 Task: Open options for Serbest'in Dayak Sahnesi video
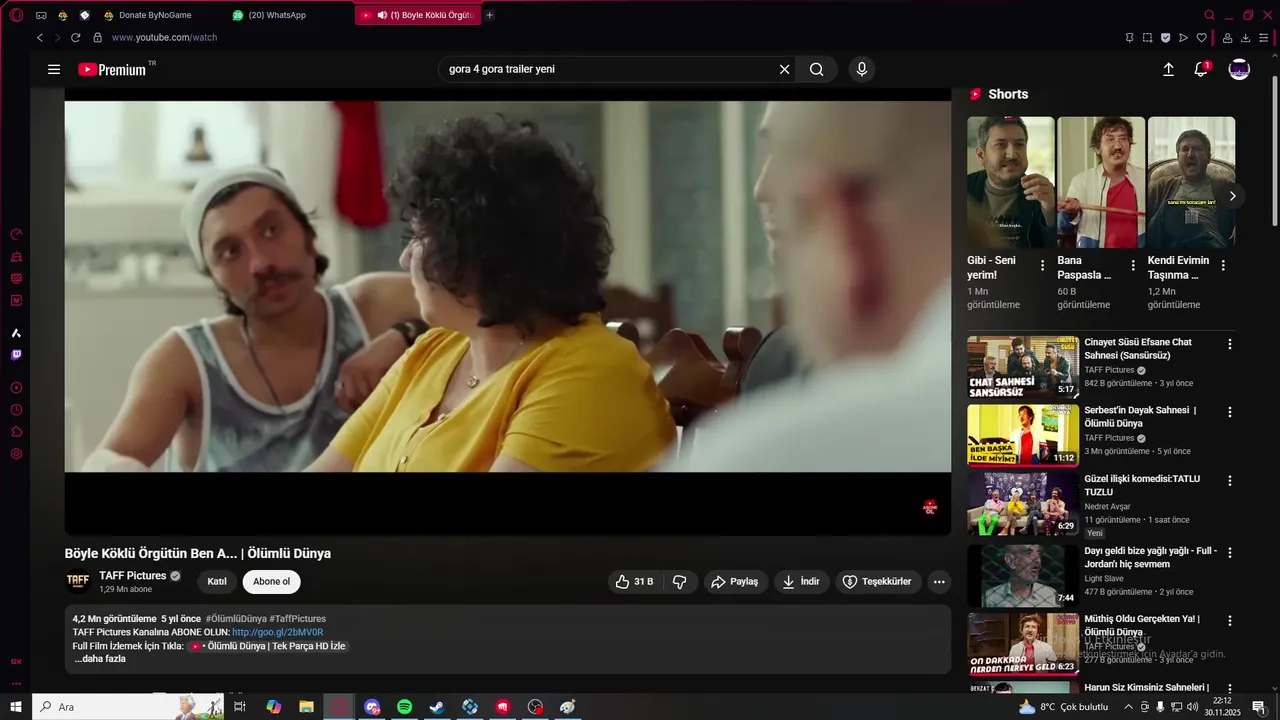[x=1230, y=412]
